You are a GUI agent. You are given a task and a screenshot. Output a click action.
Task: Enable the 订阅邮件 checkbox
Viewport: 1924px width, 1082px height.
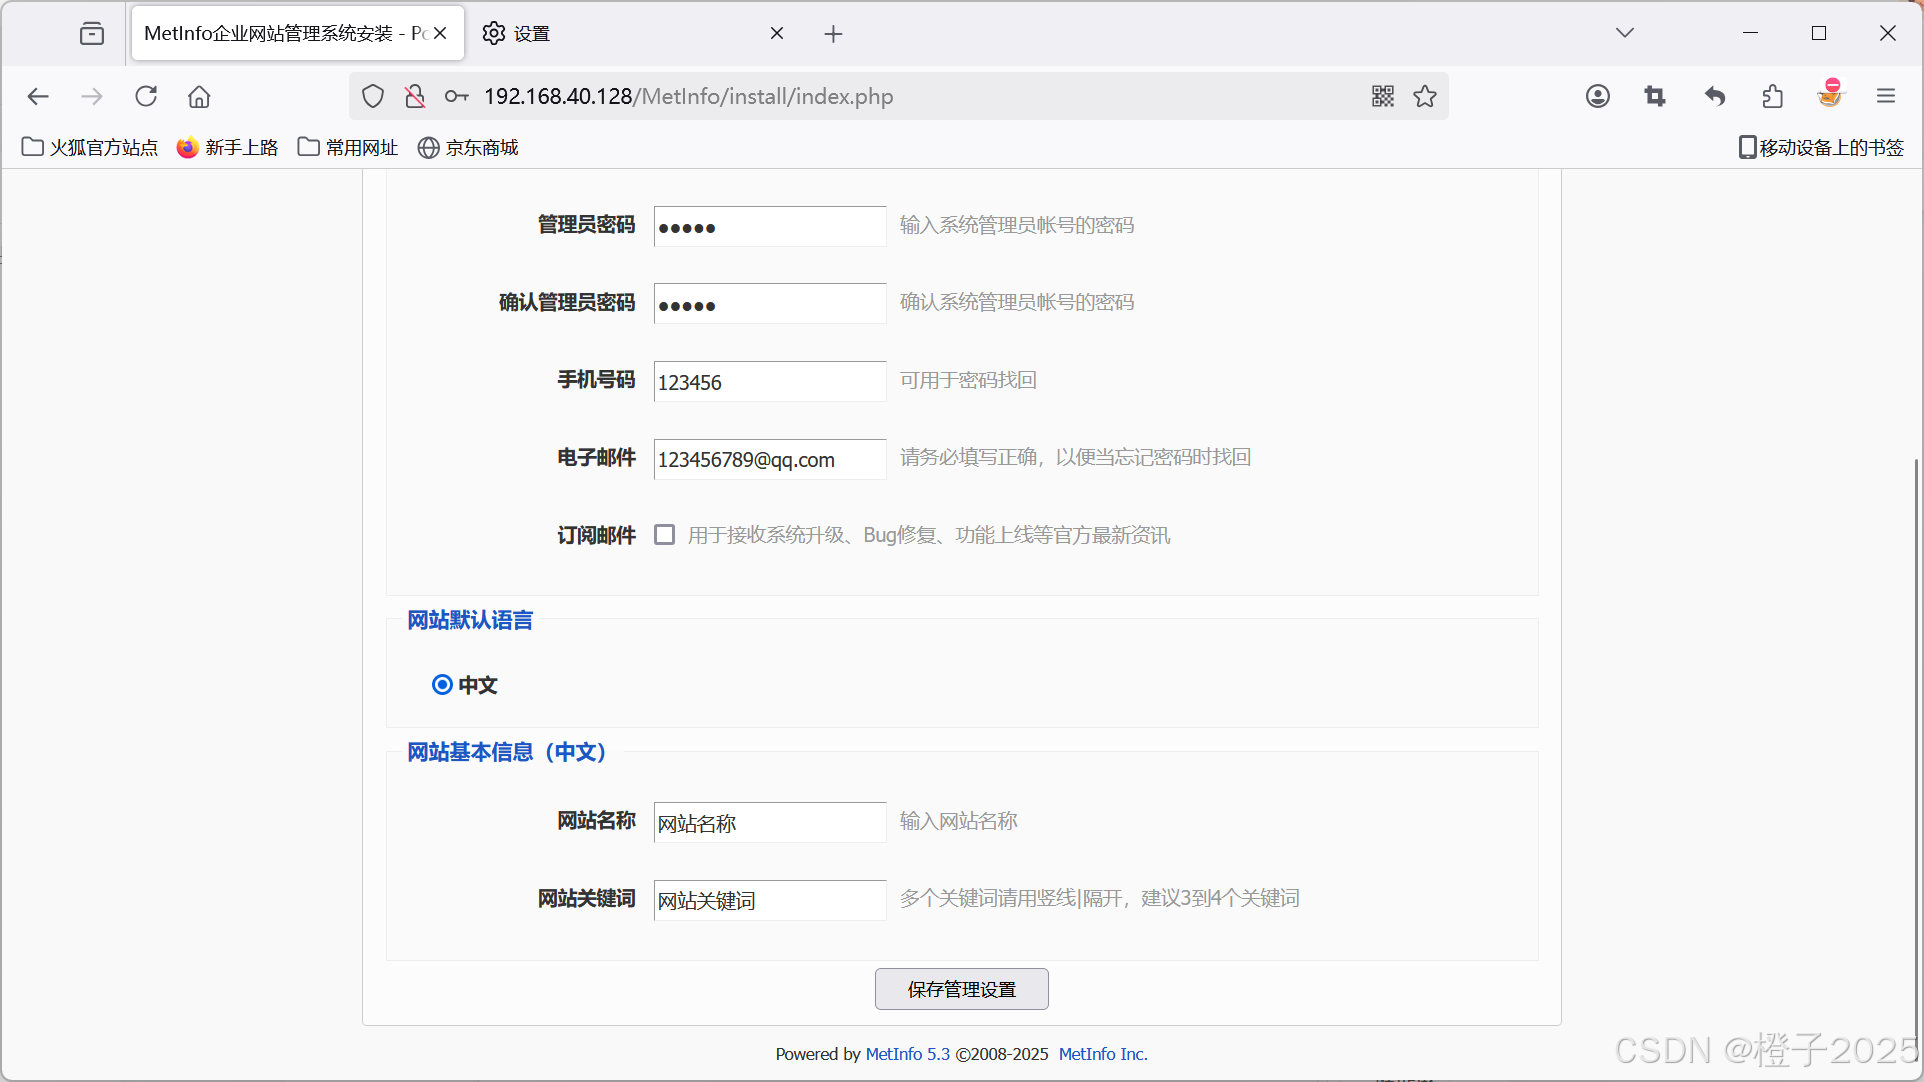click(665, 535)
